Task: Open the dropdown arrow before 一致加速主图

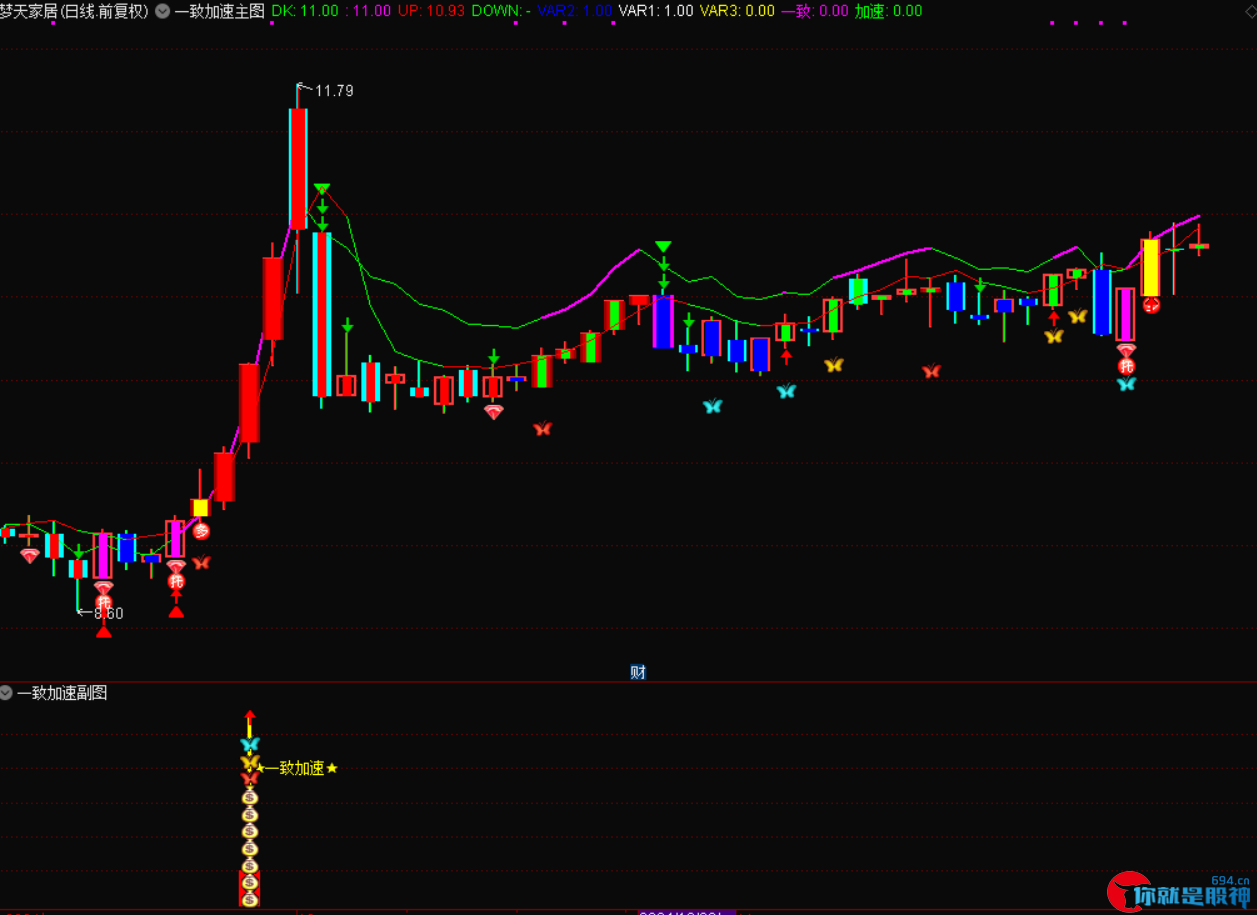Action: 162,11
